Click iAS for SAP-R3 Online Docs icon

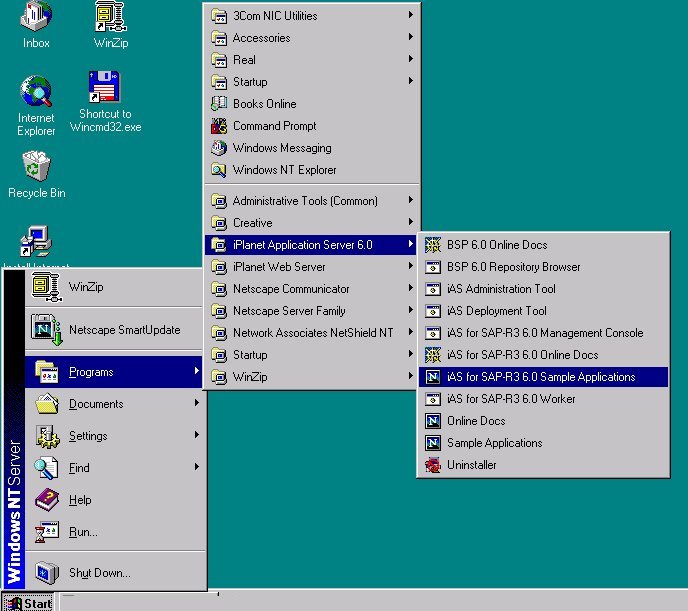click(x=433, y=355)
